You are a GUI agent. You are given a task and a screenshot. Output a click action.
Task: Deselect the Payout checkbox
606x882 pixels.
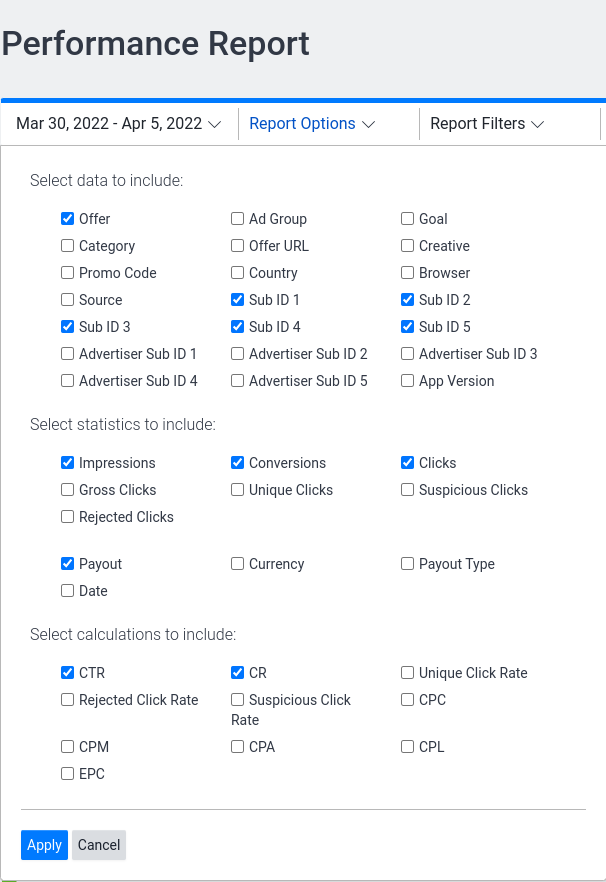click(x=68, y=564)
